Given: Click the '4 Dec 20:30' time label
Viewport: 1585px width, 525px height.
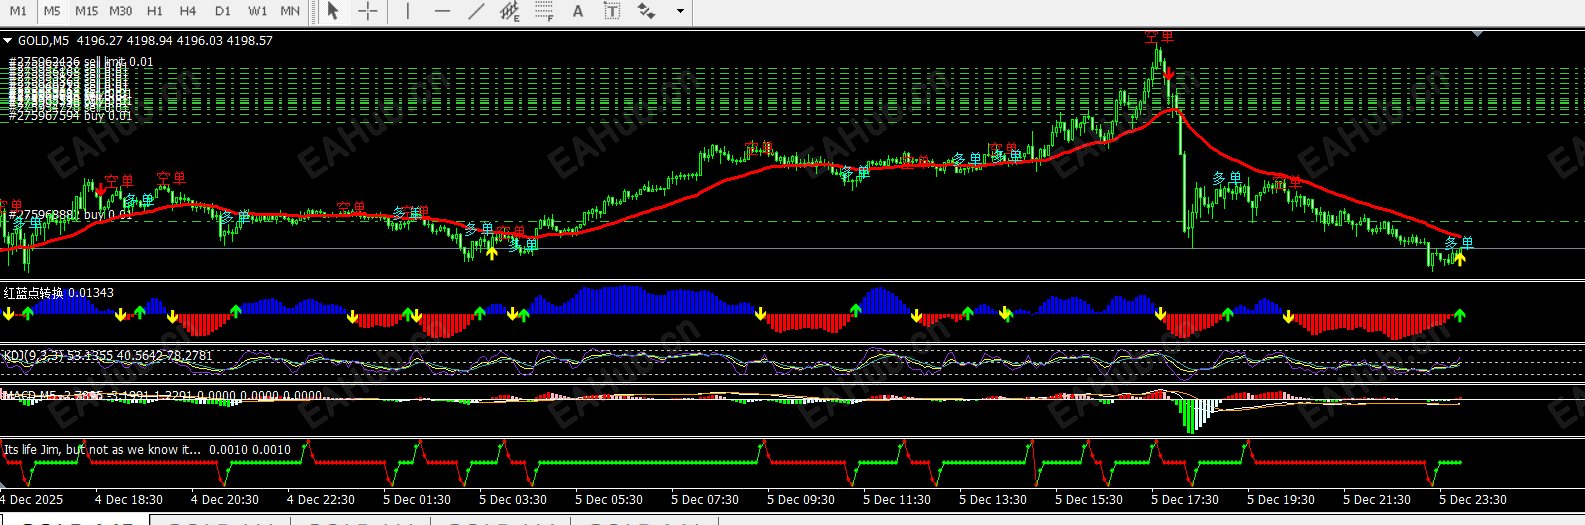Looking at the screenshot, I should (225, 500).
